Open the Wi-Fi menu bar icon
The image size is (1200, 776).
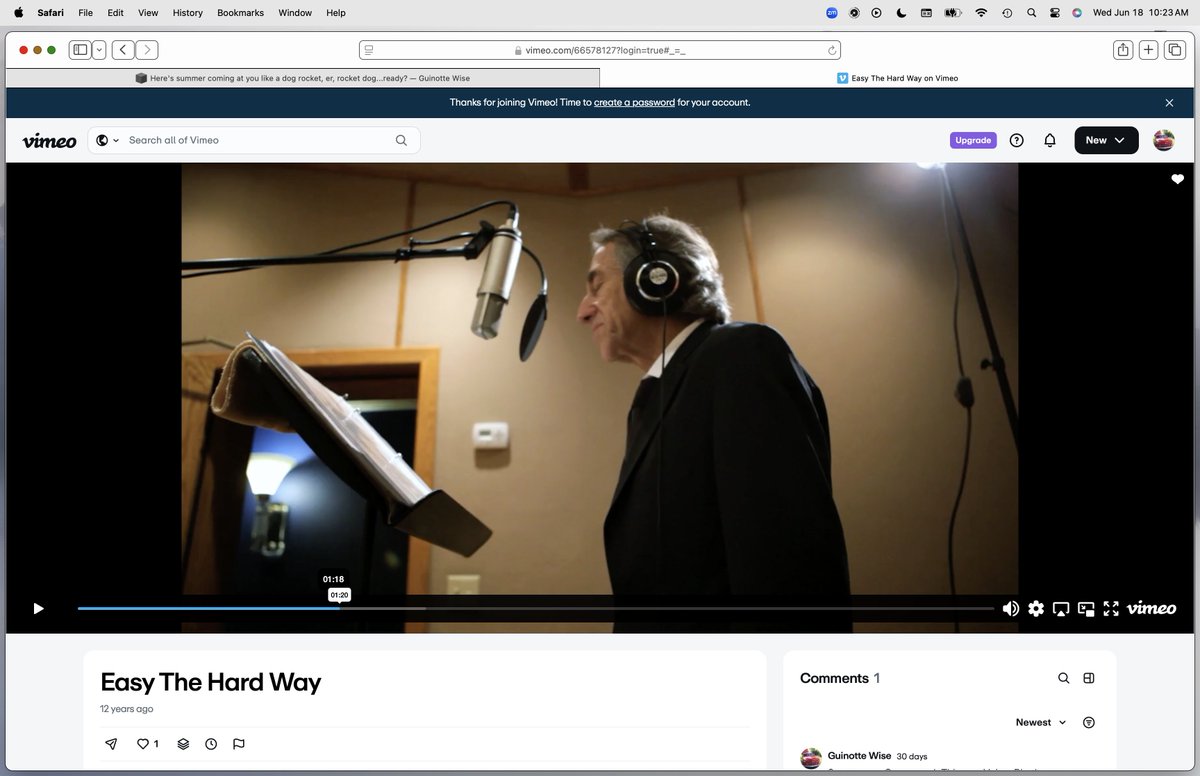(981, 13)
